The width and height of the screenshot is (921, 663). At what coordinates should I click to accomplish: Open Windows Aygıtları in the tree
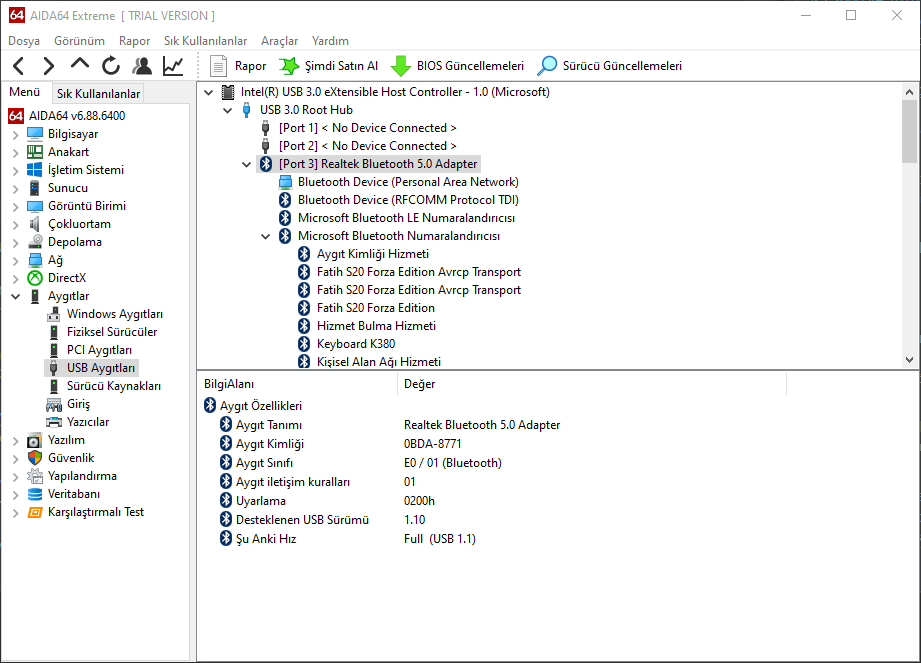coord(115,314)
